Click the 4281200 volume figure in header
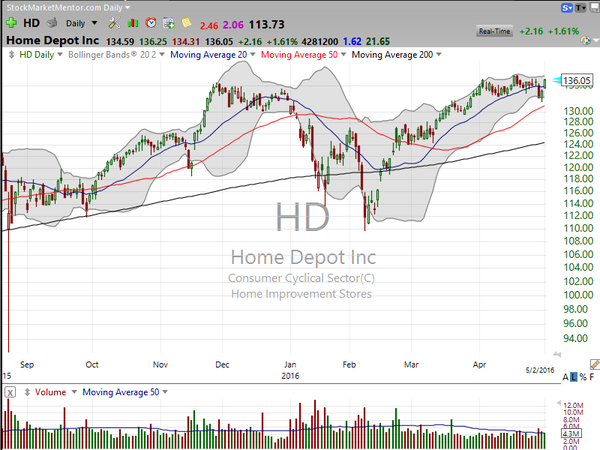The height and width of the screenshot is (450, 600). (x=320, y=42)
